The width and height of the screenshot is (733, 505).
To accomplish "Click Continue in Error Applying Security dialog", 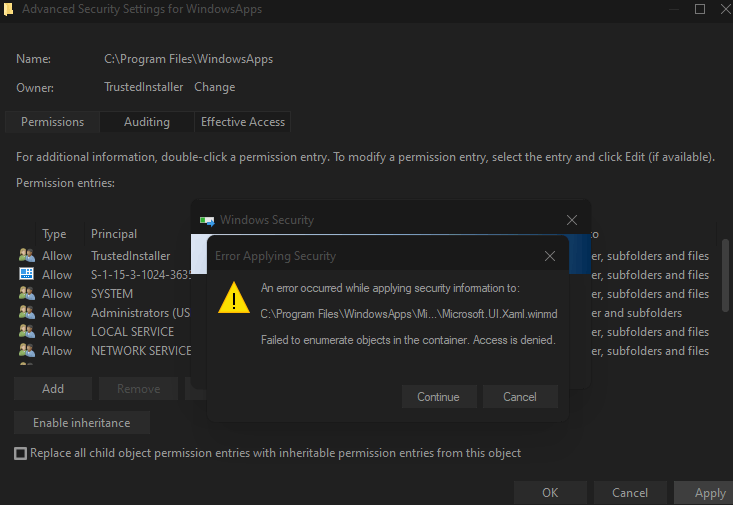I will 439,397.
